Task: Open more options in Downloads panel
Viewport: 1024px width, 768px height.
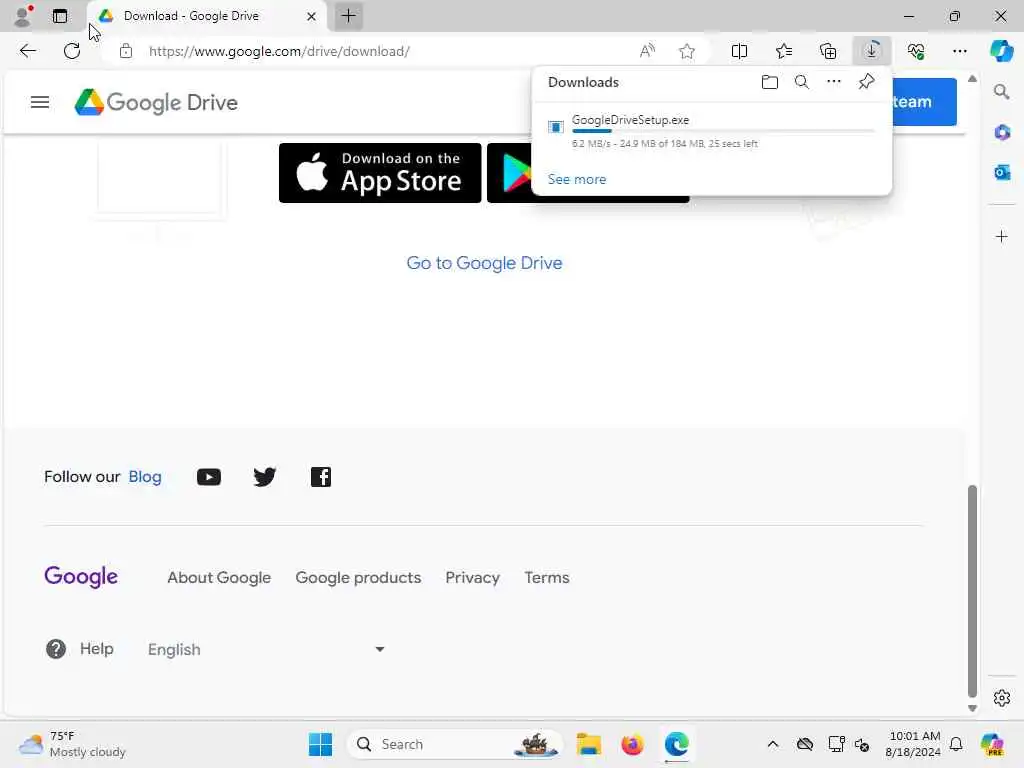Action: 834,82
